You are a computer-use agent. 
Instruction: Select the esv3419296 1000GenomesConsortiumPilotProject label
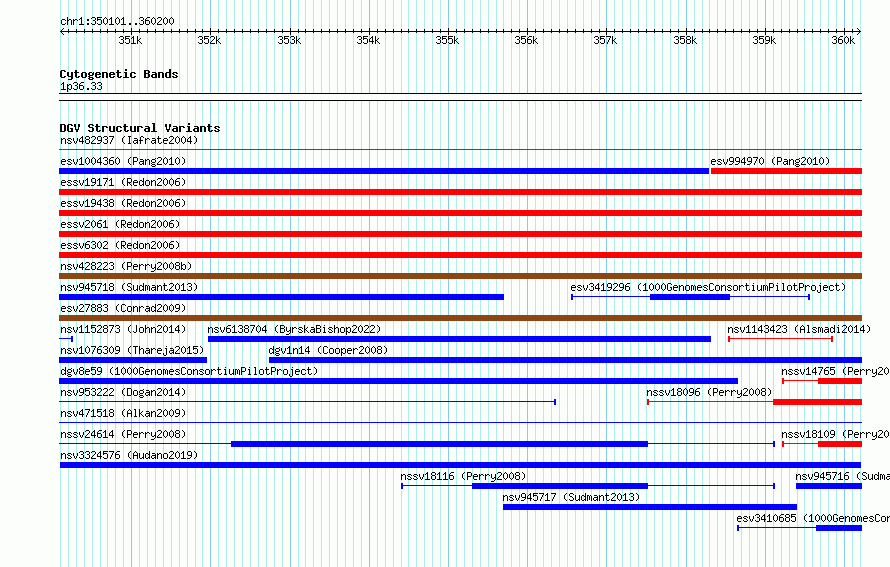(x=708, y=287)
